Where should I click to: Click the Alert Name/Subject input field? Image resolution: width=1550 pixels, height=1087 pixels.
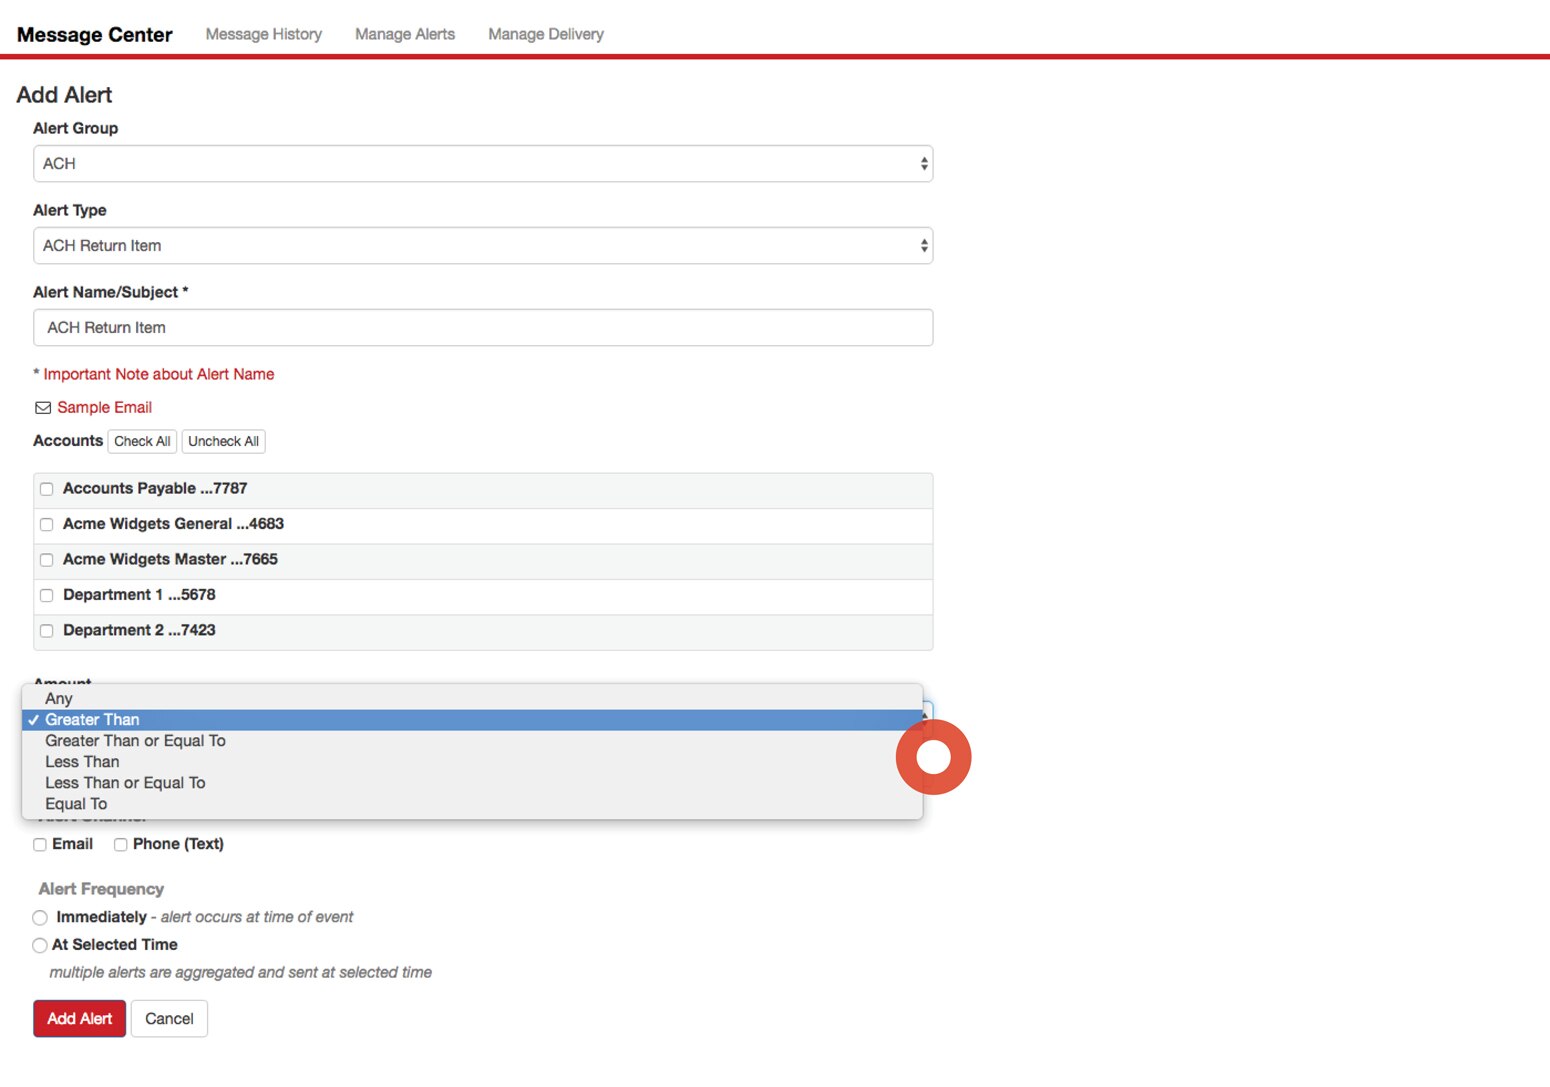point(484,327)
